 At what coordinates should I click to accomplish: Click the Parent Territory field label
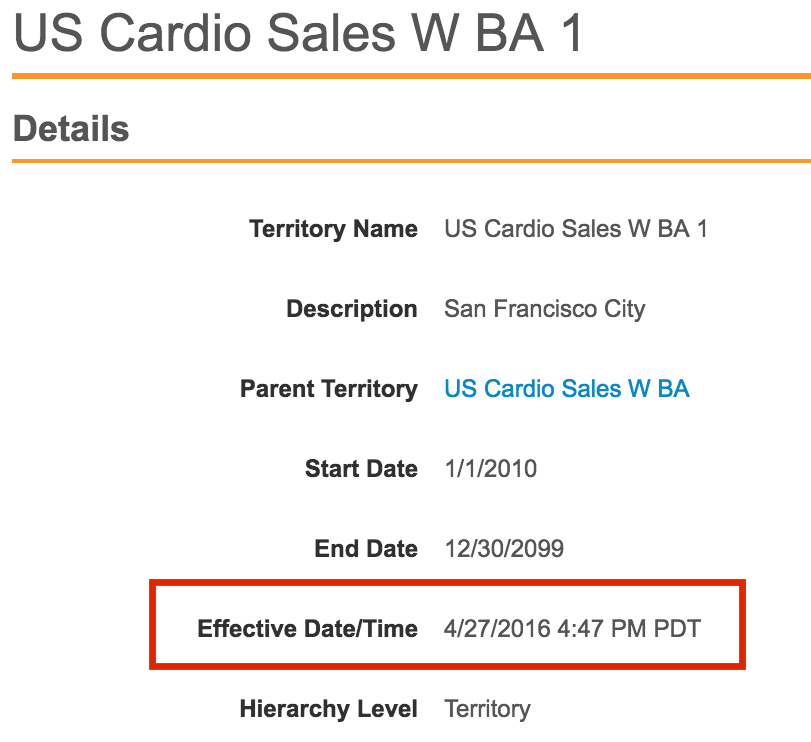tap(328, 389)
